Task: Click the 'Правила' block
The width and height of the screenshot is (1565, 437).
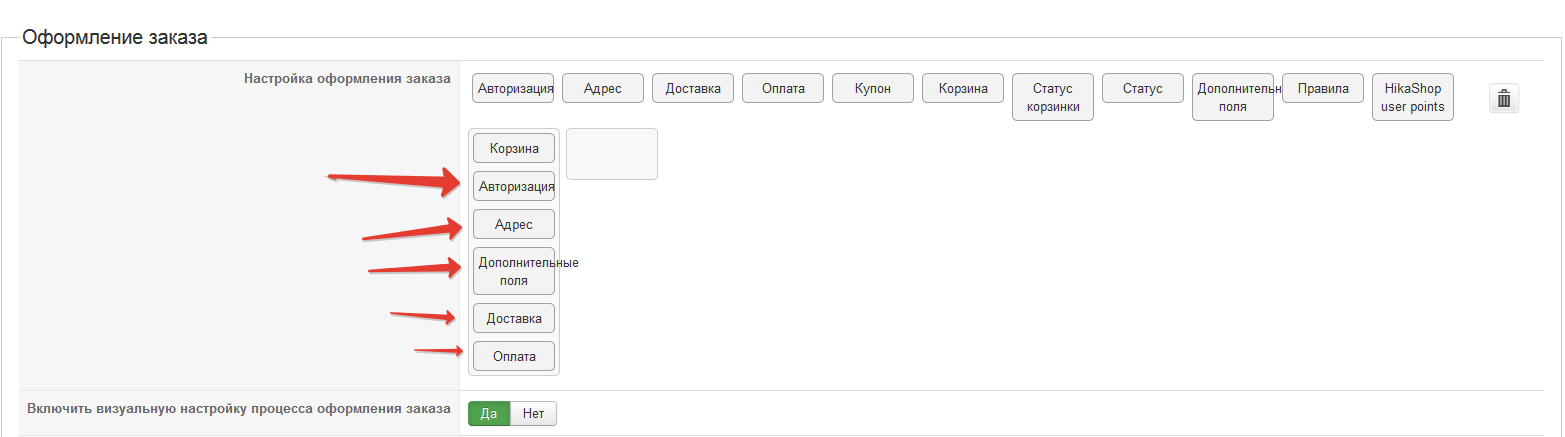Action: [1323, 88]
